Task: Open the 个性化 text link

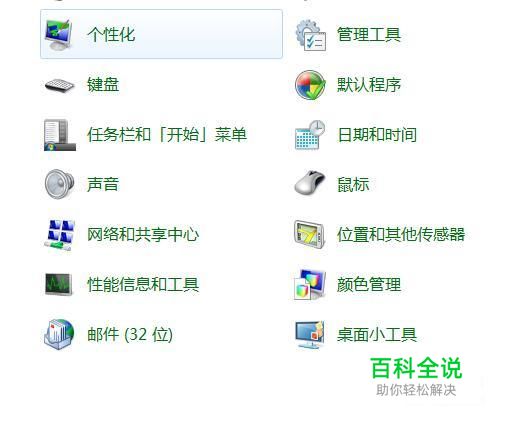Action: pos(111,34)
